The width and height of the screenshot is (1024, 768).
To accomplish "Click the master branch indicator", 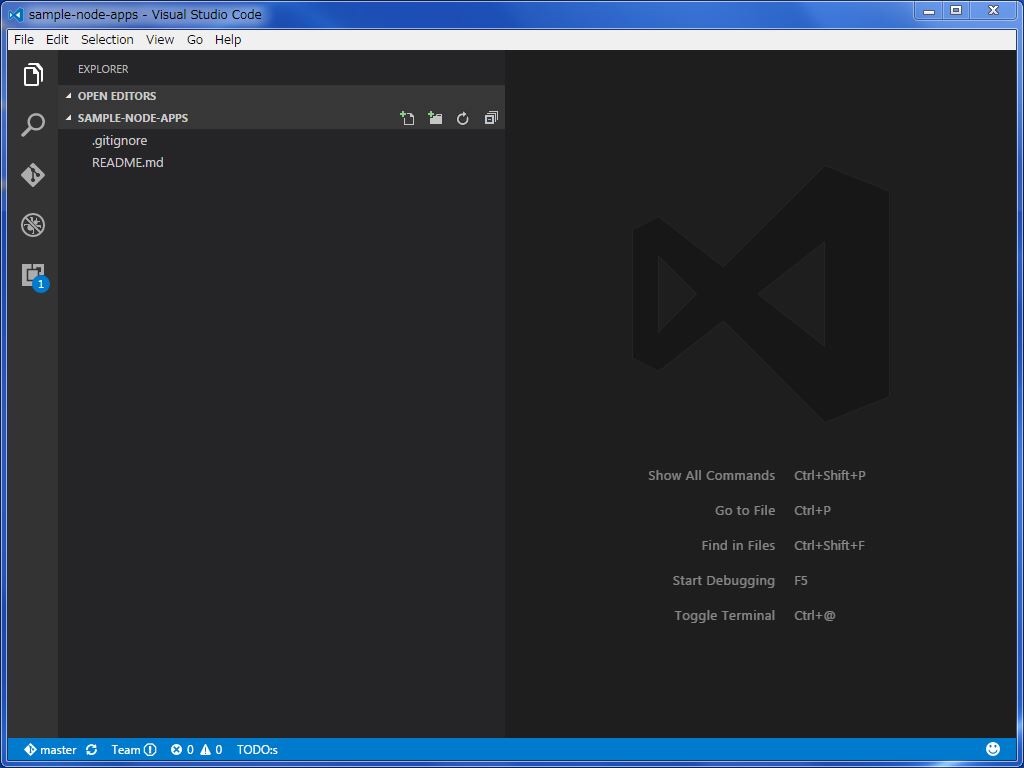I will click(x=50, y=750).
